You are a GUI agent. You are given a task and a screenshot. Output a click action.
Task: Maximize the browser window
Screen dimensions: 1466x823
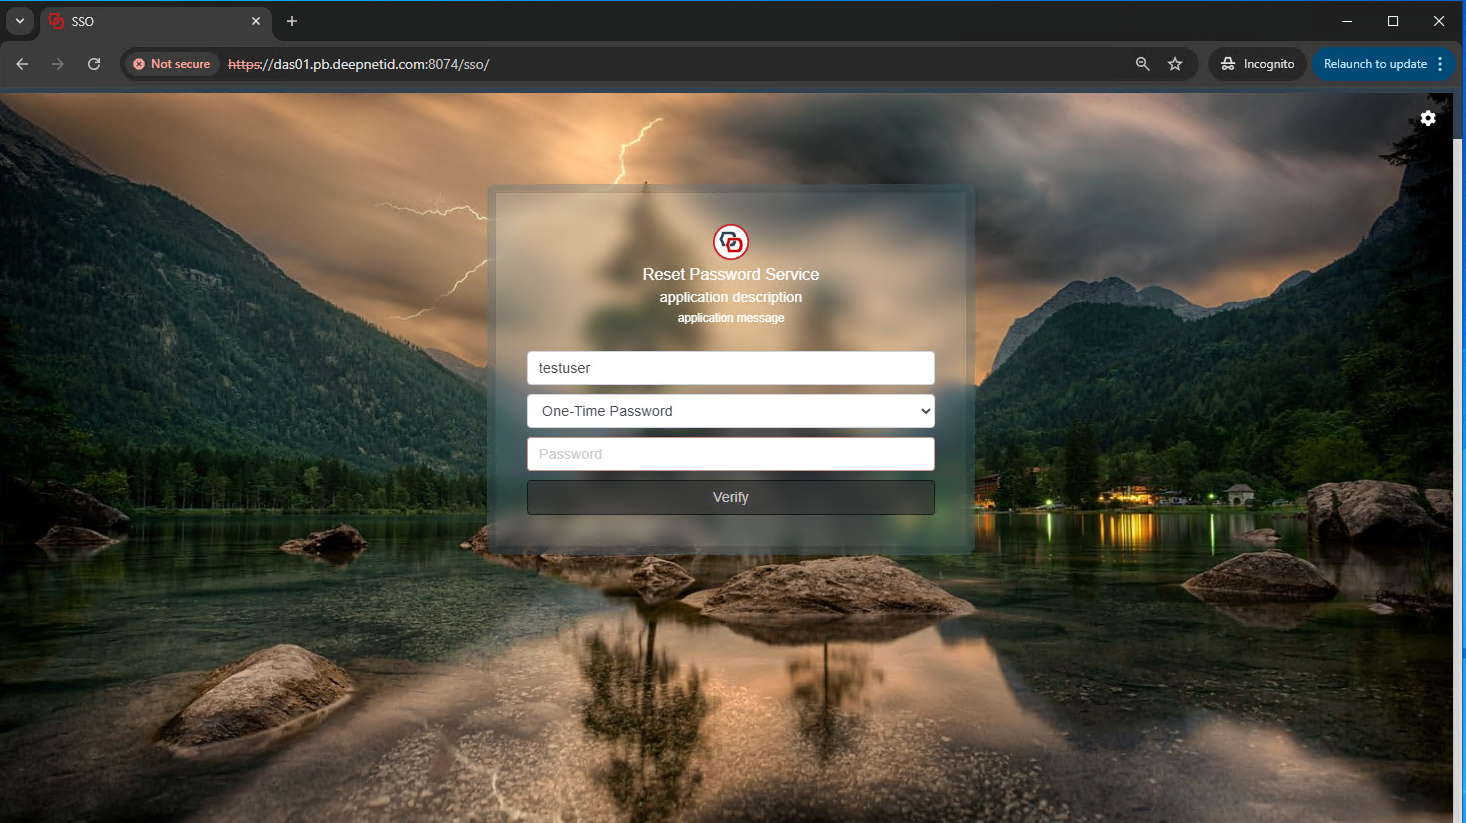[1393, 21]
